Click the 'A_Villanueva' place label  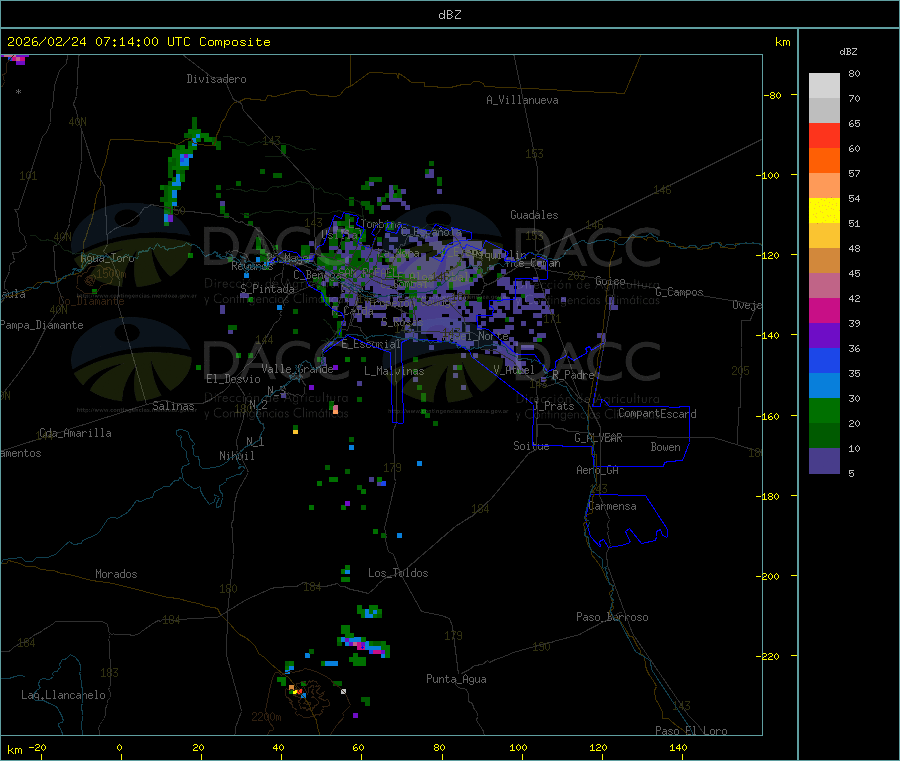pyautogui.click(x=522, y=100)
